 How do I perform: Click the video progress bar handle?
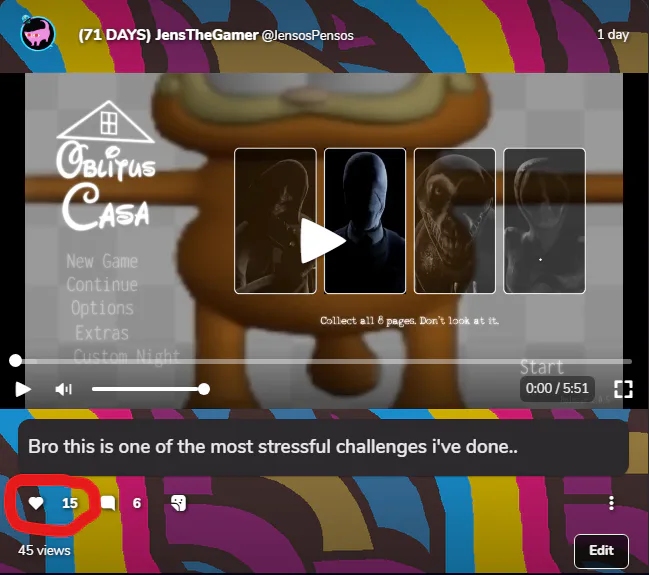pyautogui.click(x=15, y=361)
